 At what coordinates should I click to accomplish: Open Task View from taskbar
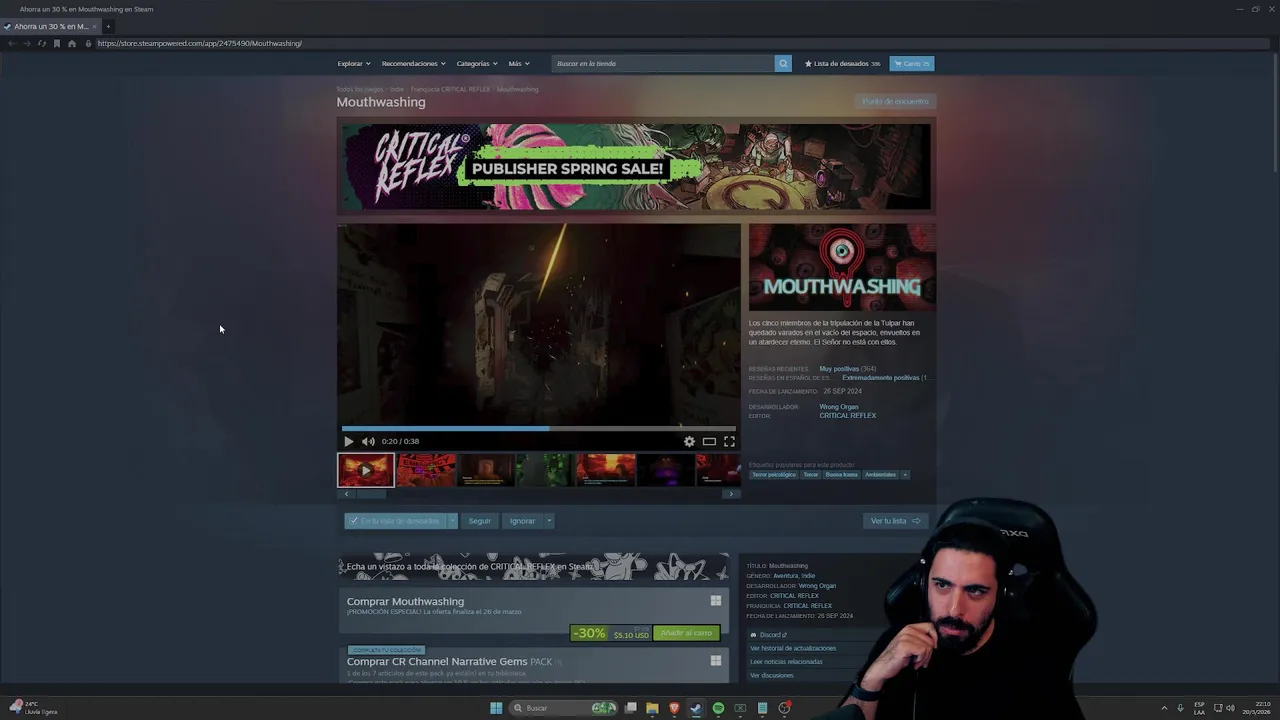pos(631,708)
